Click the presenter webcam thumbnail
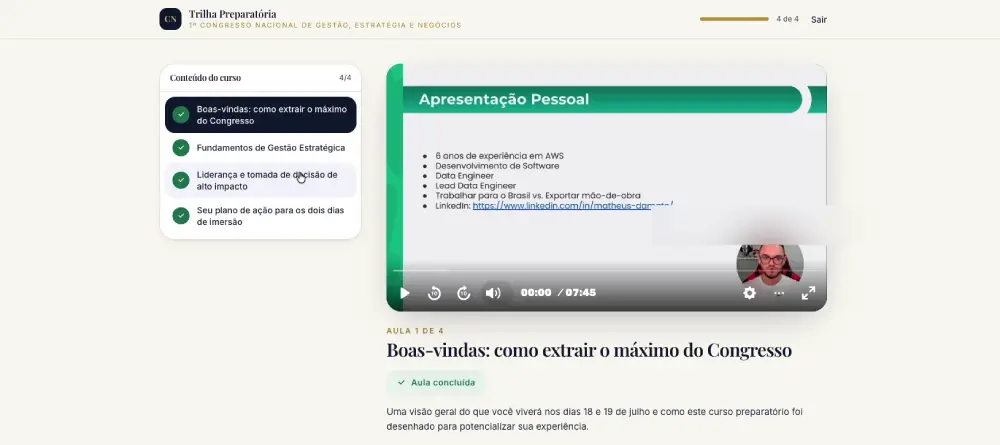The image size is (1000, 445). click(770, 263)
